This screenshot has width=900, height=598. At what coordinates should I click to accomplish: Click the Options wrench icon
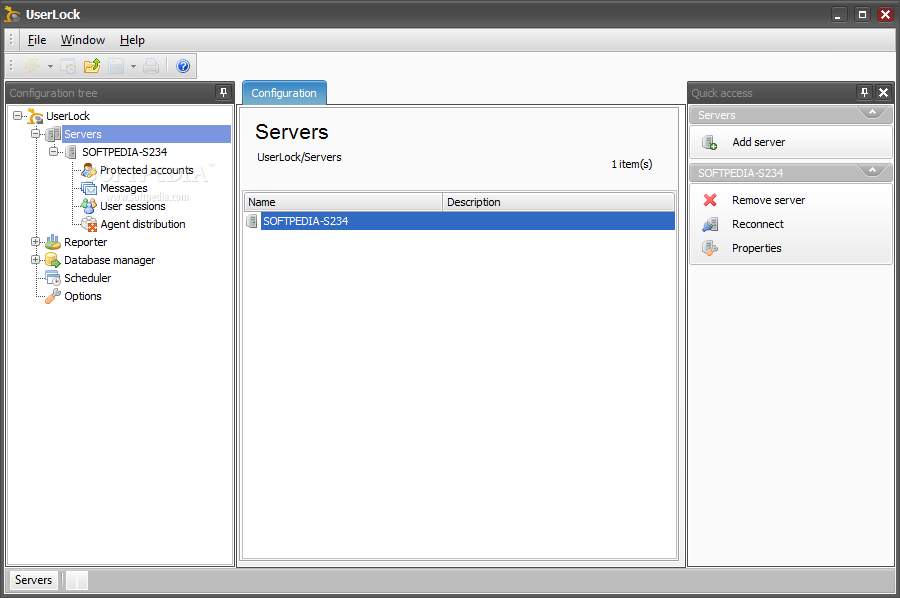[53, 296]
